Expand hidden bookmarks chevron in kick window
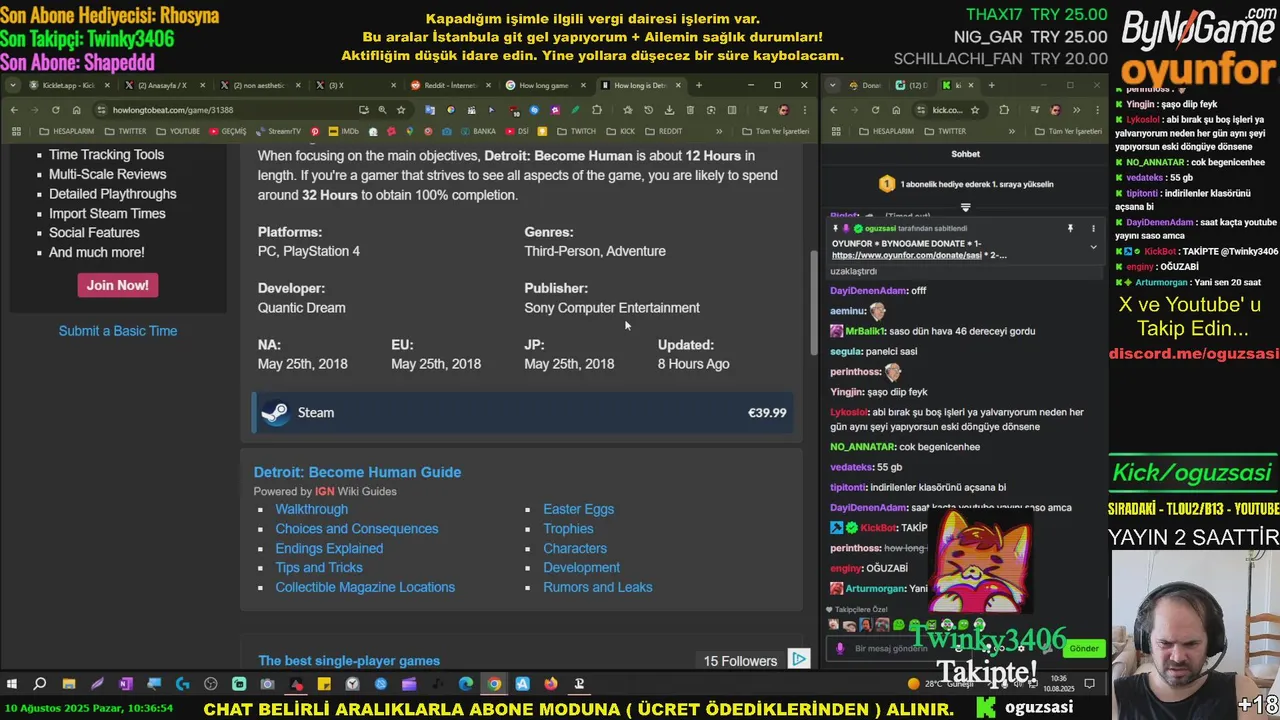The image size is (1280, 720). pyautogui.click(x=1012, y=131)
